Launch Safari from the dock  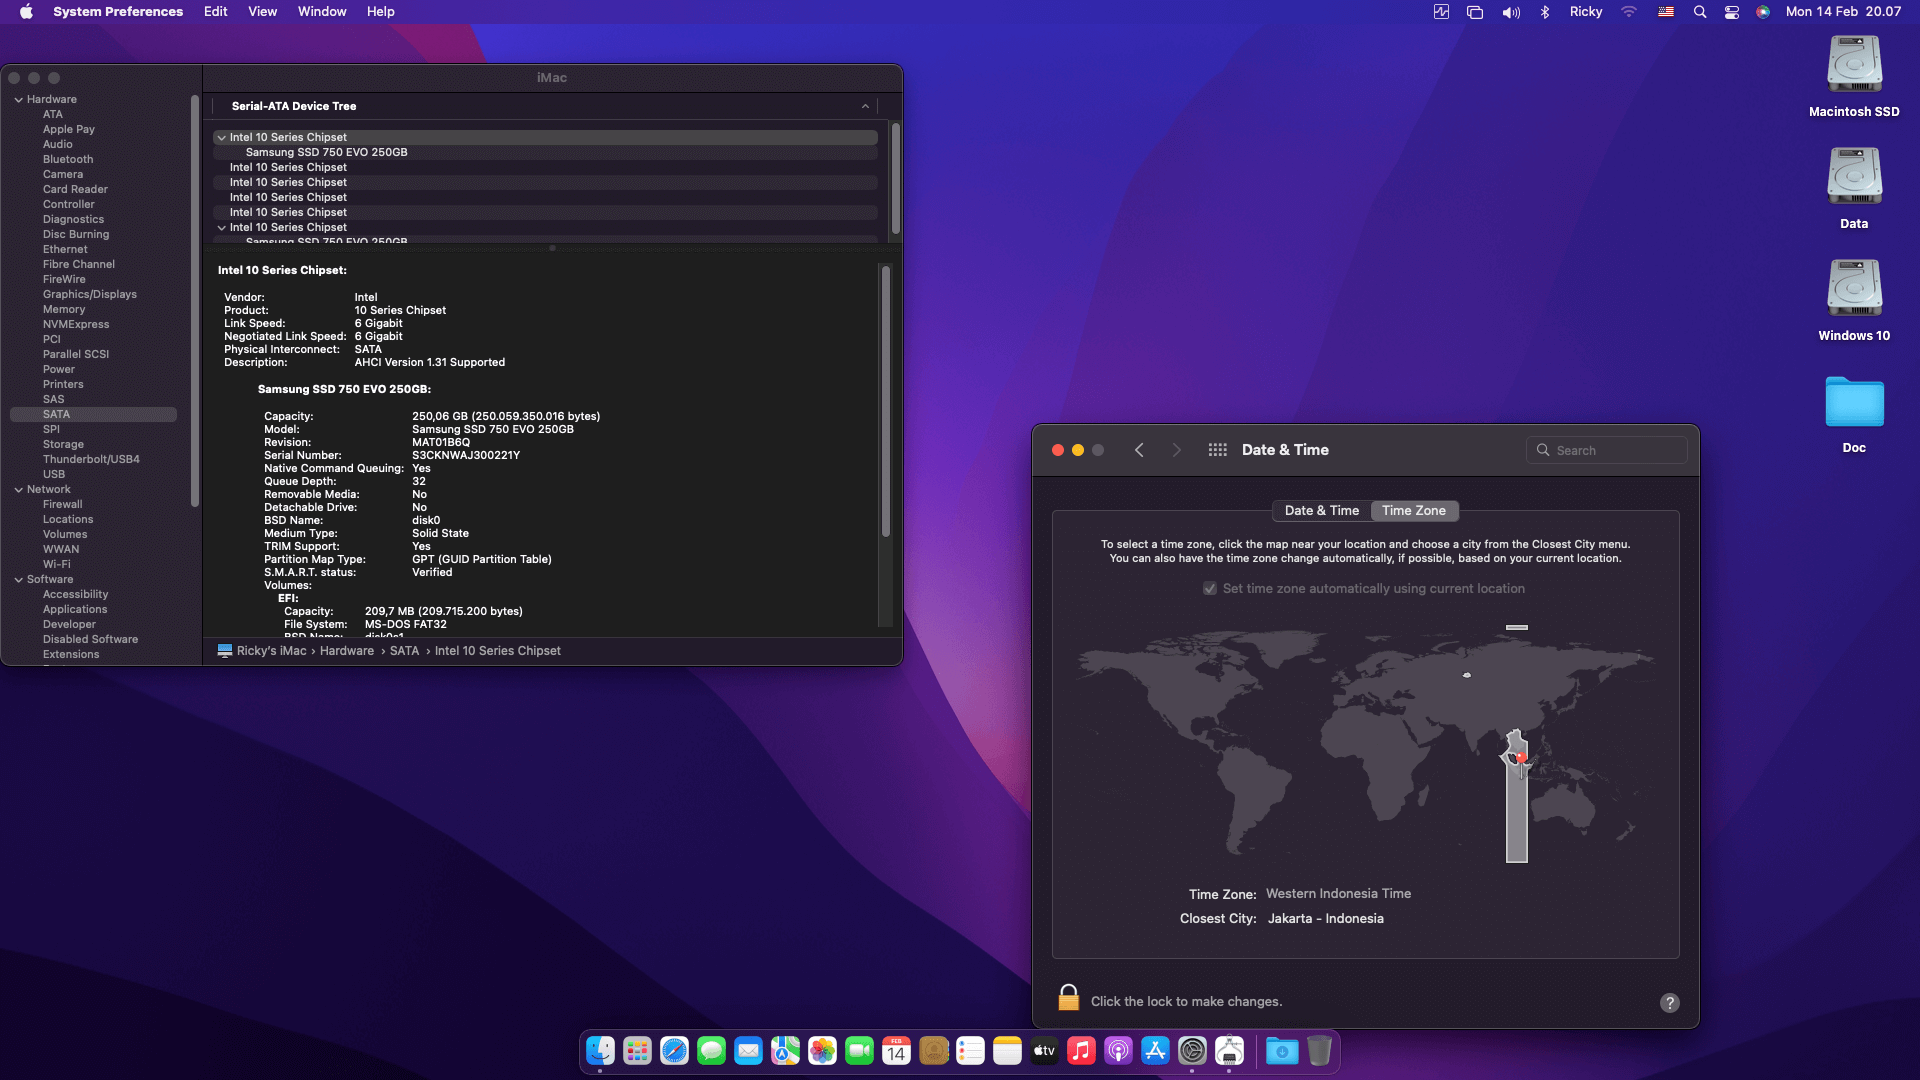pos(674,1051)
